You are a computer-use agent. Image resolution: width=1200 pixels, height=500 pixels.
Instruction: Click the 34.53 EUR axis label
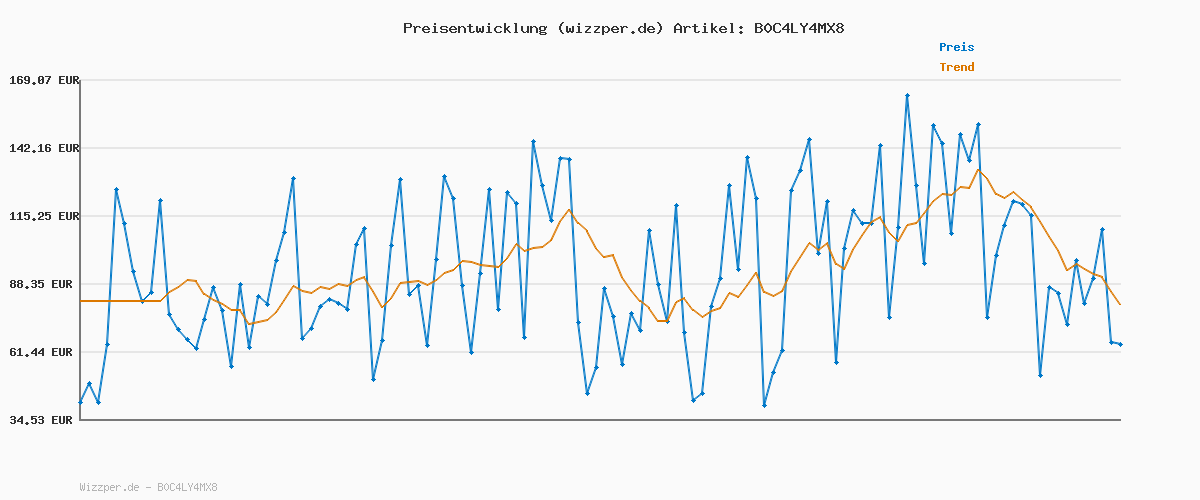click(42, 420)
